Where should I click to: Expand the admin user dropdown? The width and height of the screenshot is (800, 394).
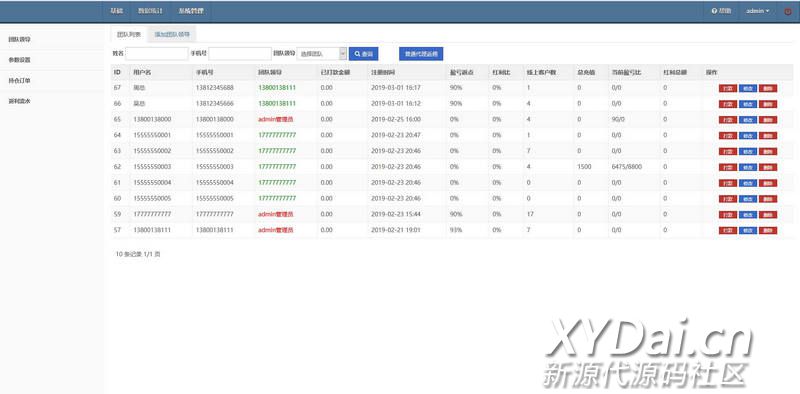pos(757,11)
